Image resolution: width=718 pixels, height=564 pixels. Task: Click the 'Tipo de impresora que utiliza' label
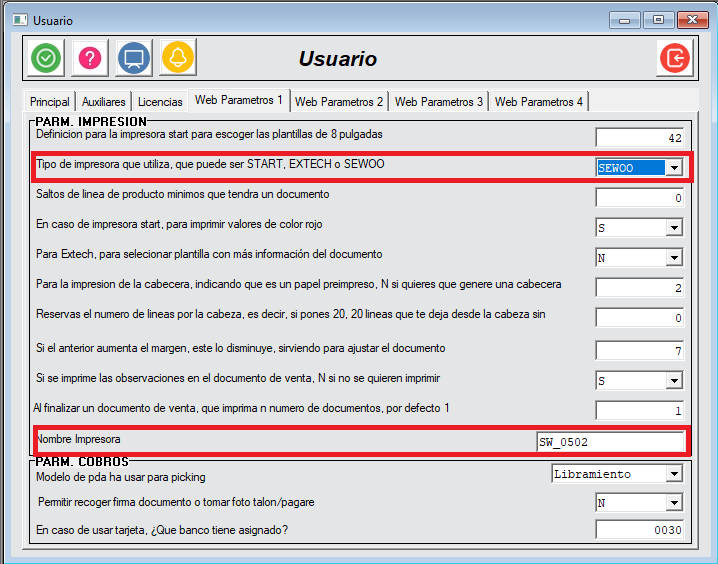tap(210, 164)
